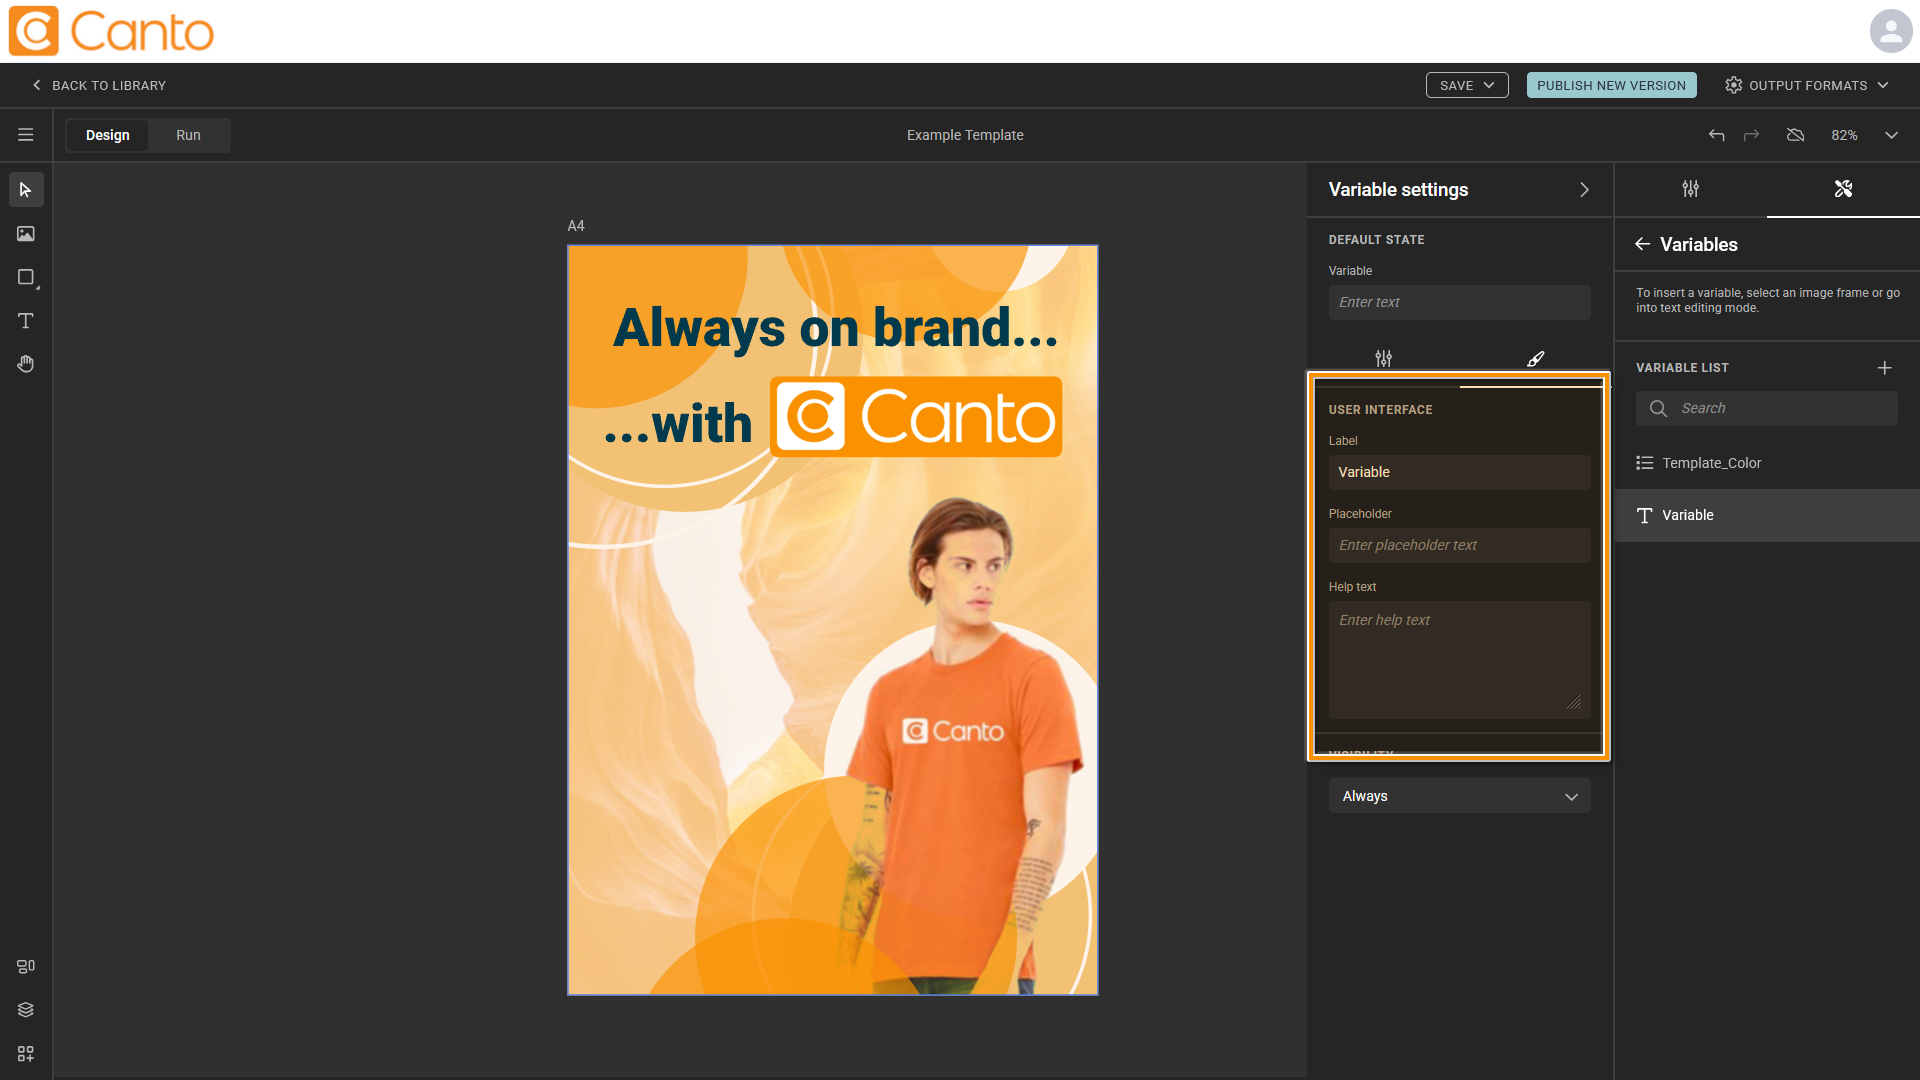Image resolution: width=1920 pixels, height=1080 pixels.
Task: Select the Template_Color variable
Action: [x=1767, y=463]
